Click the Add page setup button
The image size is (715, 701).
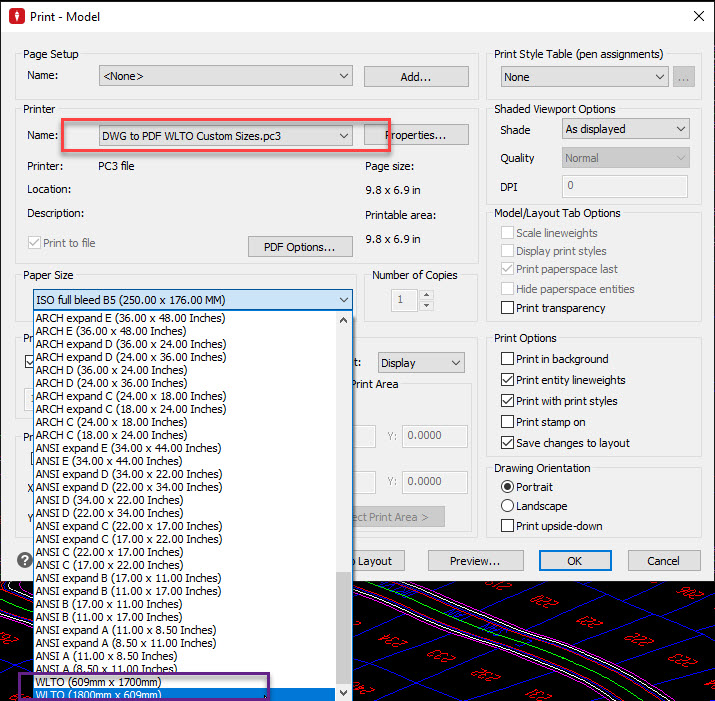tap(415, 77)
